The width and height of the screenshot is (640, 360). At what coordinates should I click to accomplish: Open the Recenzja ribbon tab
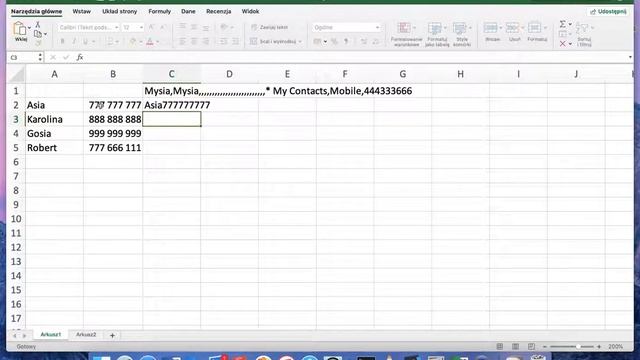(x=218, y=11)
